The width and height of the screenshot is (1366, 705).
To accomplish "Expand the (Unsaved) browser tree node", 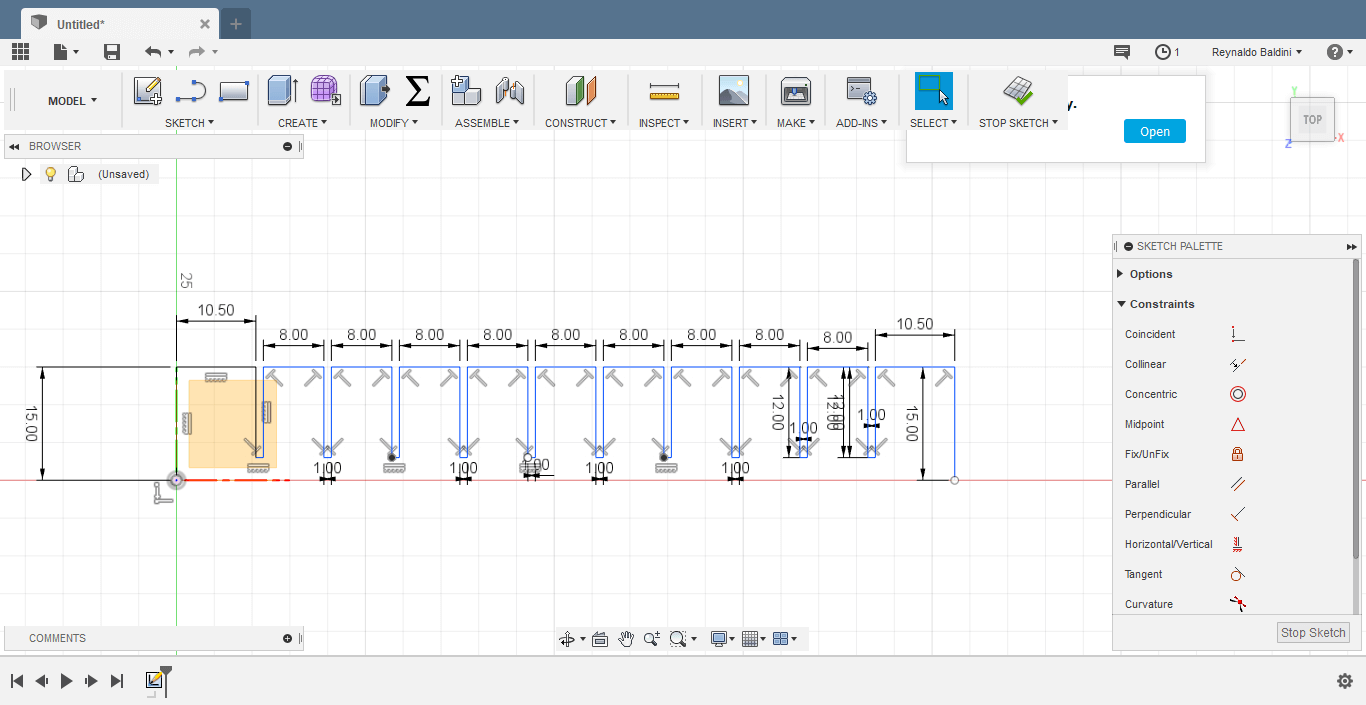I will pyautogui.click(x=27, y=174).
